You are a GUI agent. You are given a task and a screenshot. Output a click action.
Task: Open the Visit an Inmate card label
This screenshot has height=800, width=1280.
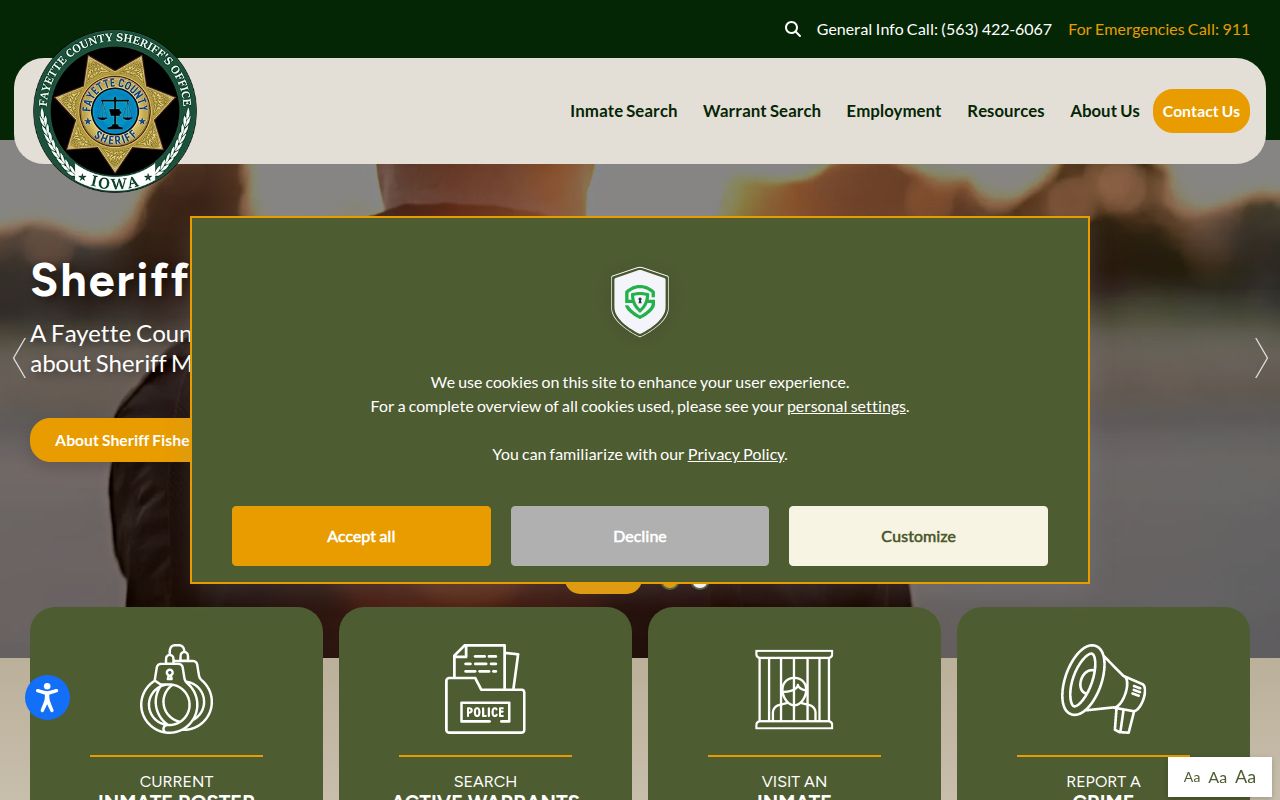794,789
